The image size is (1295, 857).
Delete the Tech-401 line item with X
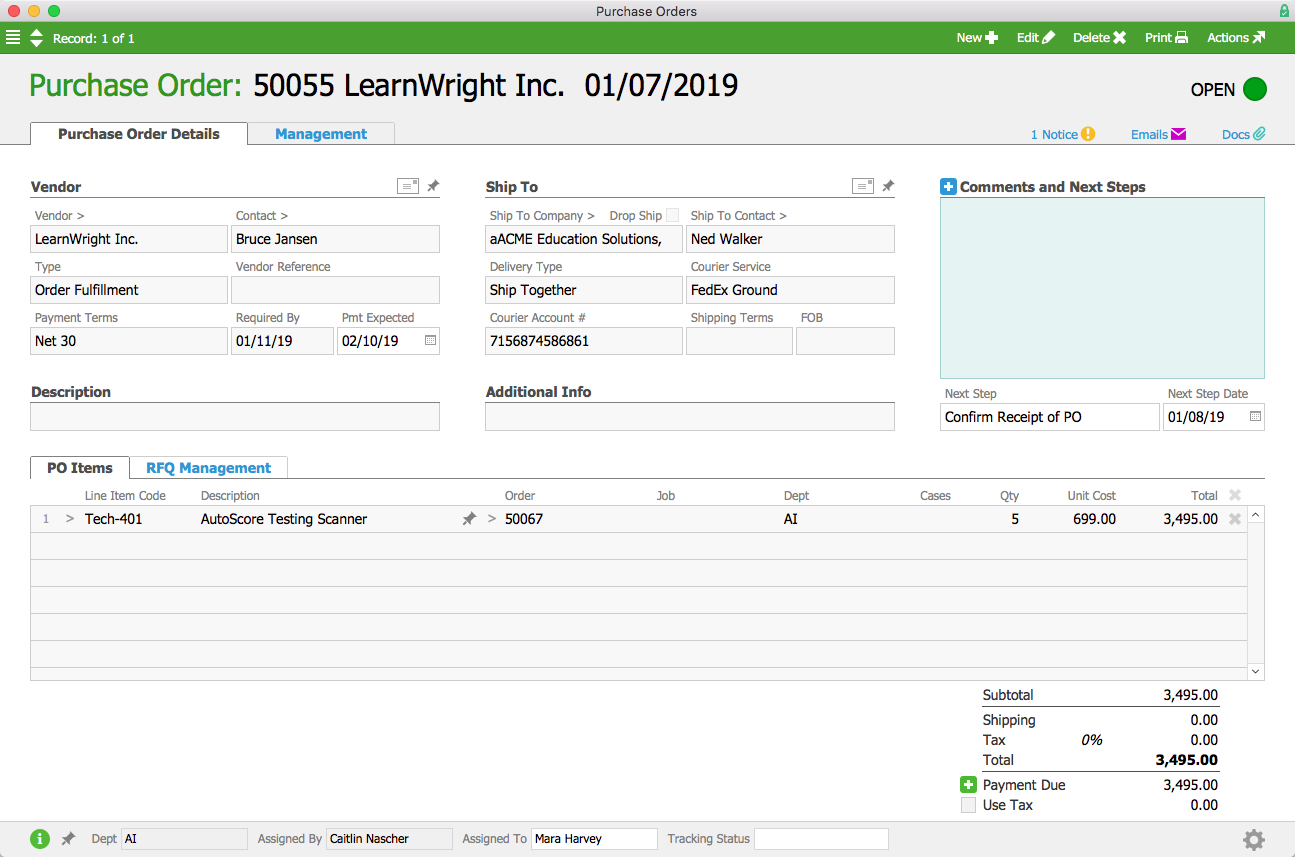coord(1234,519)
